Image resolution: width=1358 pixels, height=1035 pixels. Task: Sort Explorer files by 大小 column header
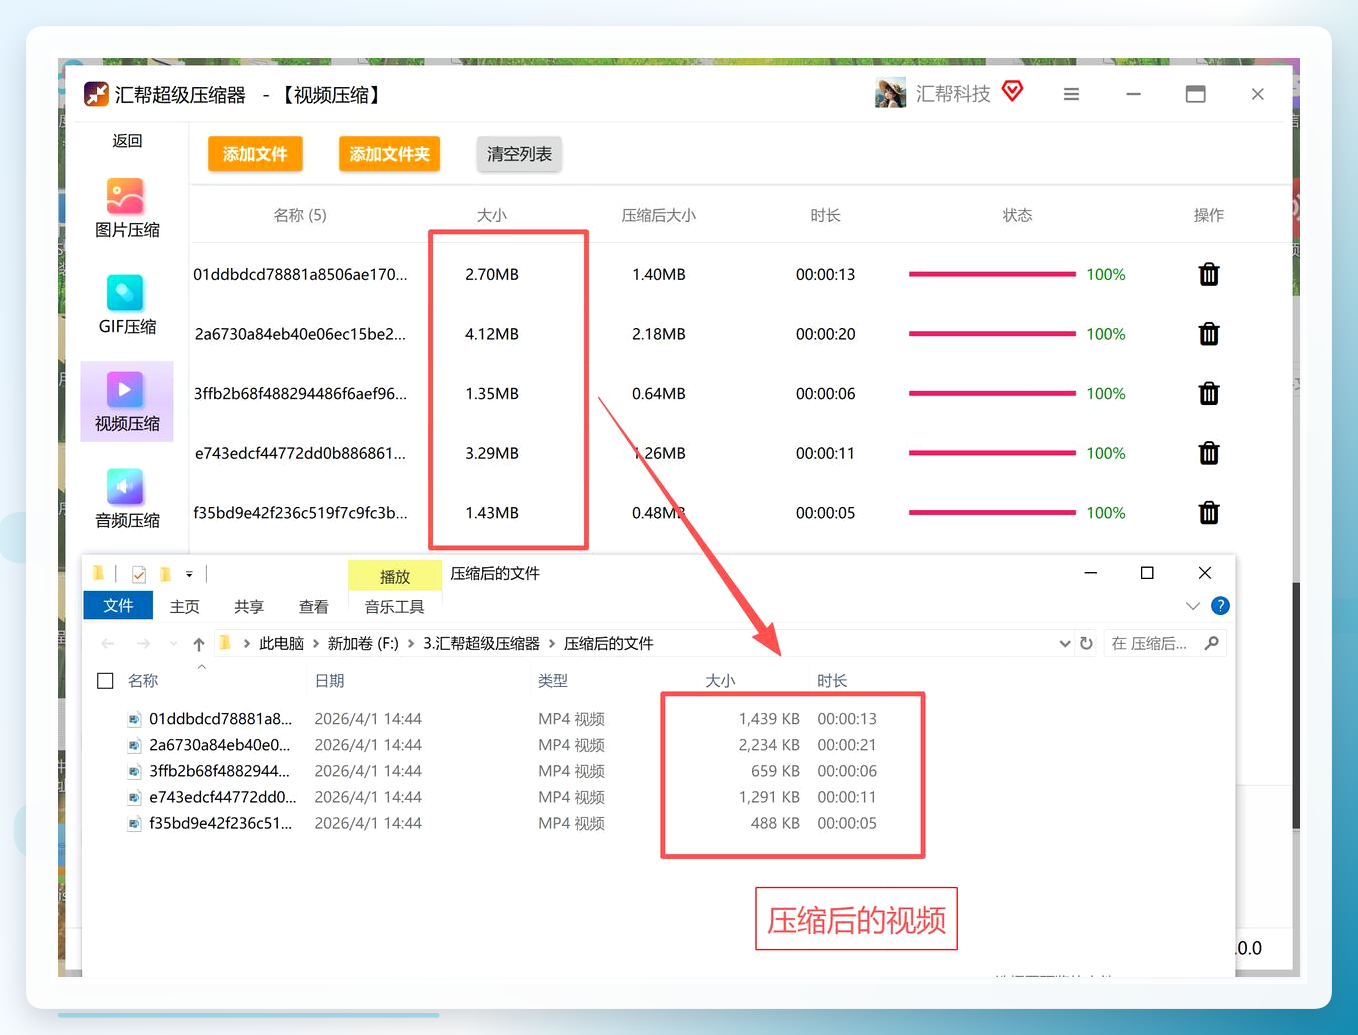(720, 681)
